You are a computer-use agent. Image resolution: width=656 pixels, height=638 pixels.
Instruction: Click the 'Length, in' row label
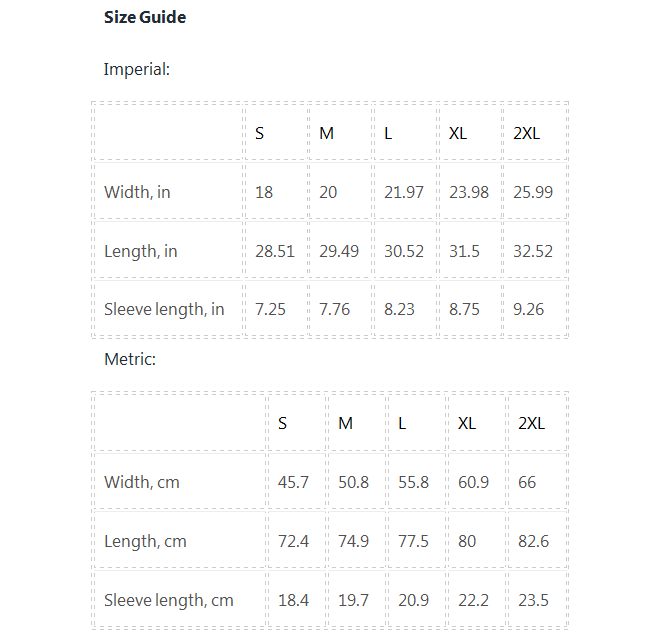(140, 251)
